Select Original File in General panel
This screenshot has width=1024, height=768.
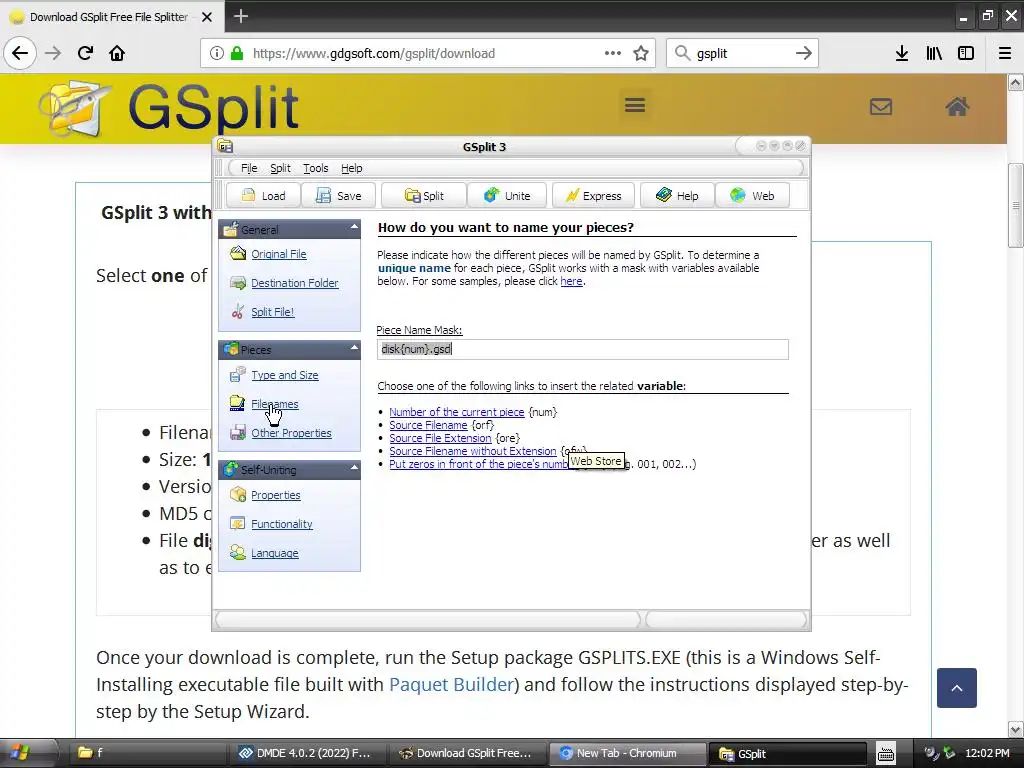[x=279, y=254]
